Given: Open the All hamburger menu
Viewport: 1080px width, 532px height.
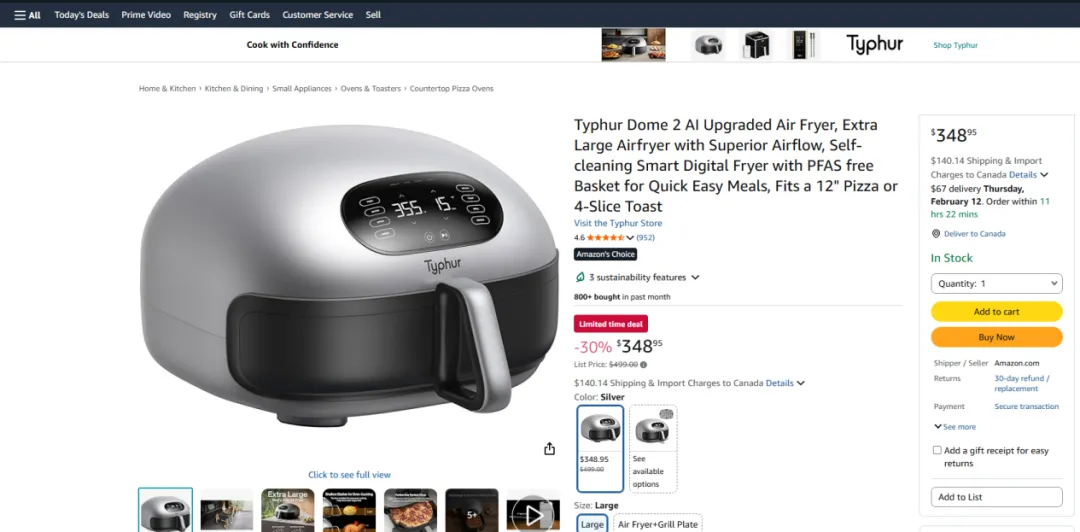Looking at the screenshot, I should click(x=27, y=14).
